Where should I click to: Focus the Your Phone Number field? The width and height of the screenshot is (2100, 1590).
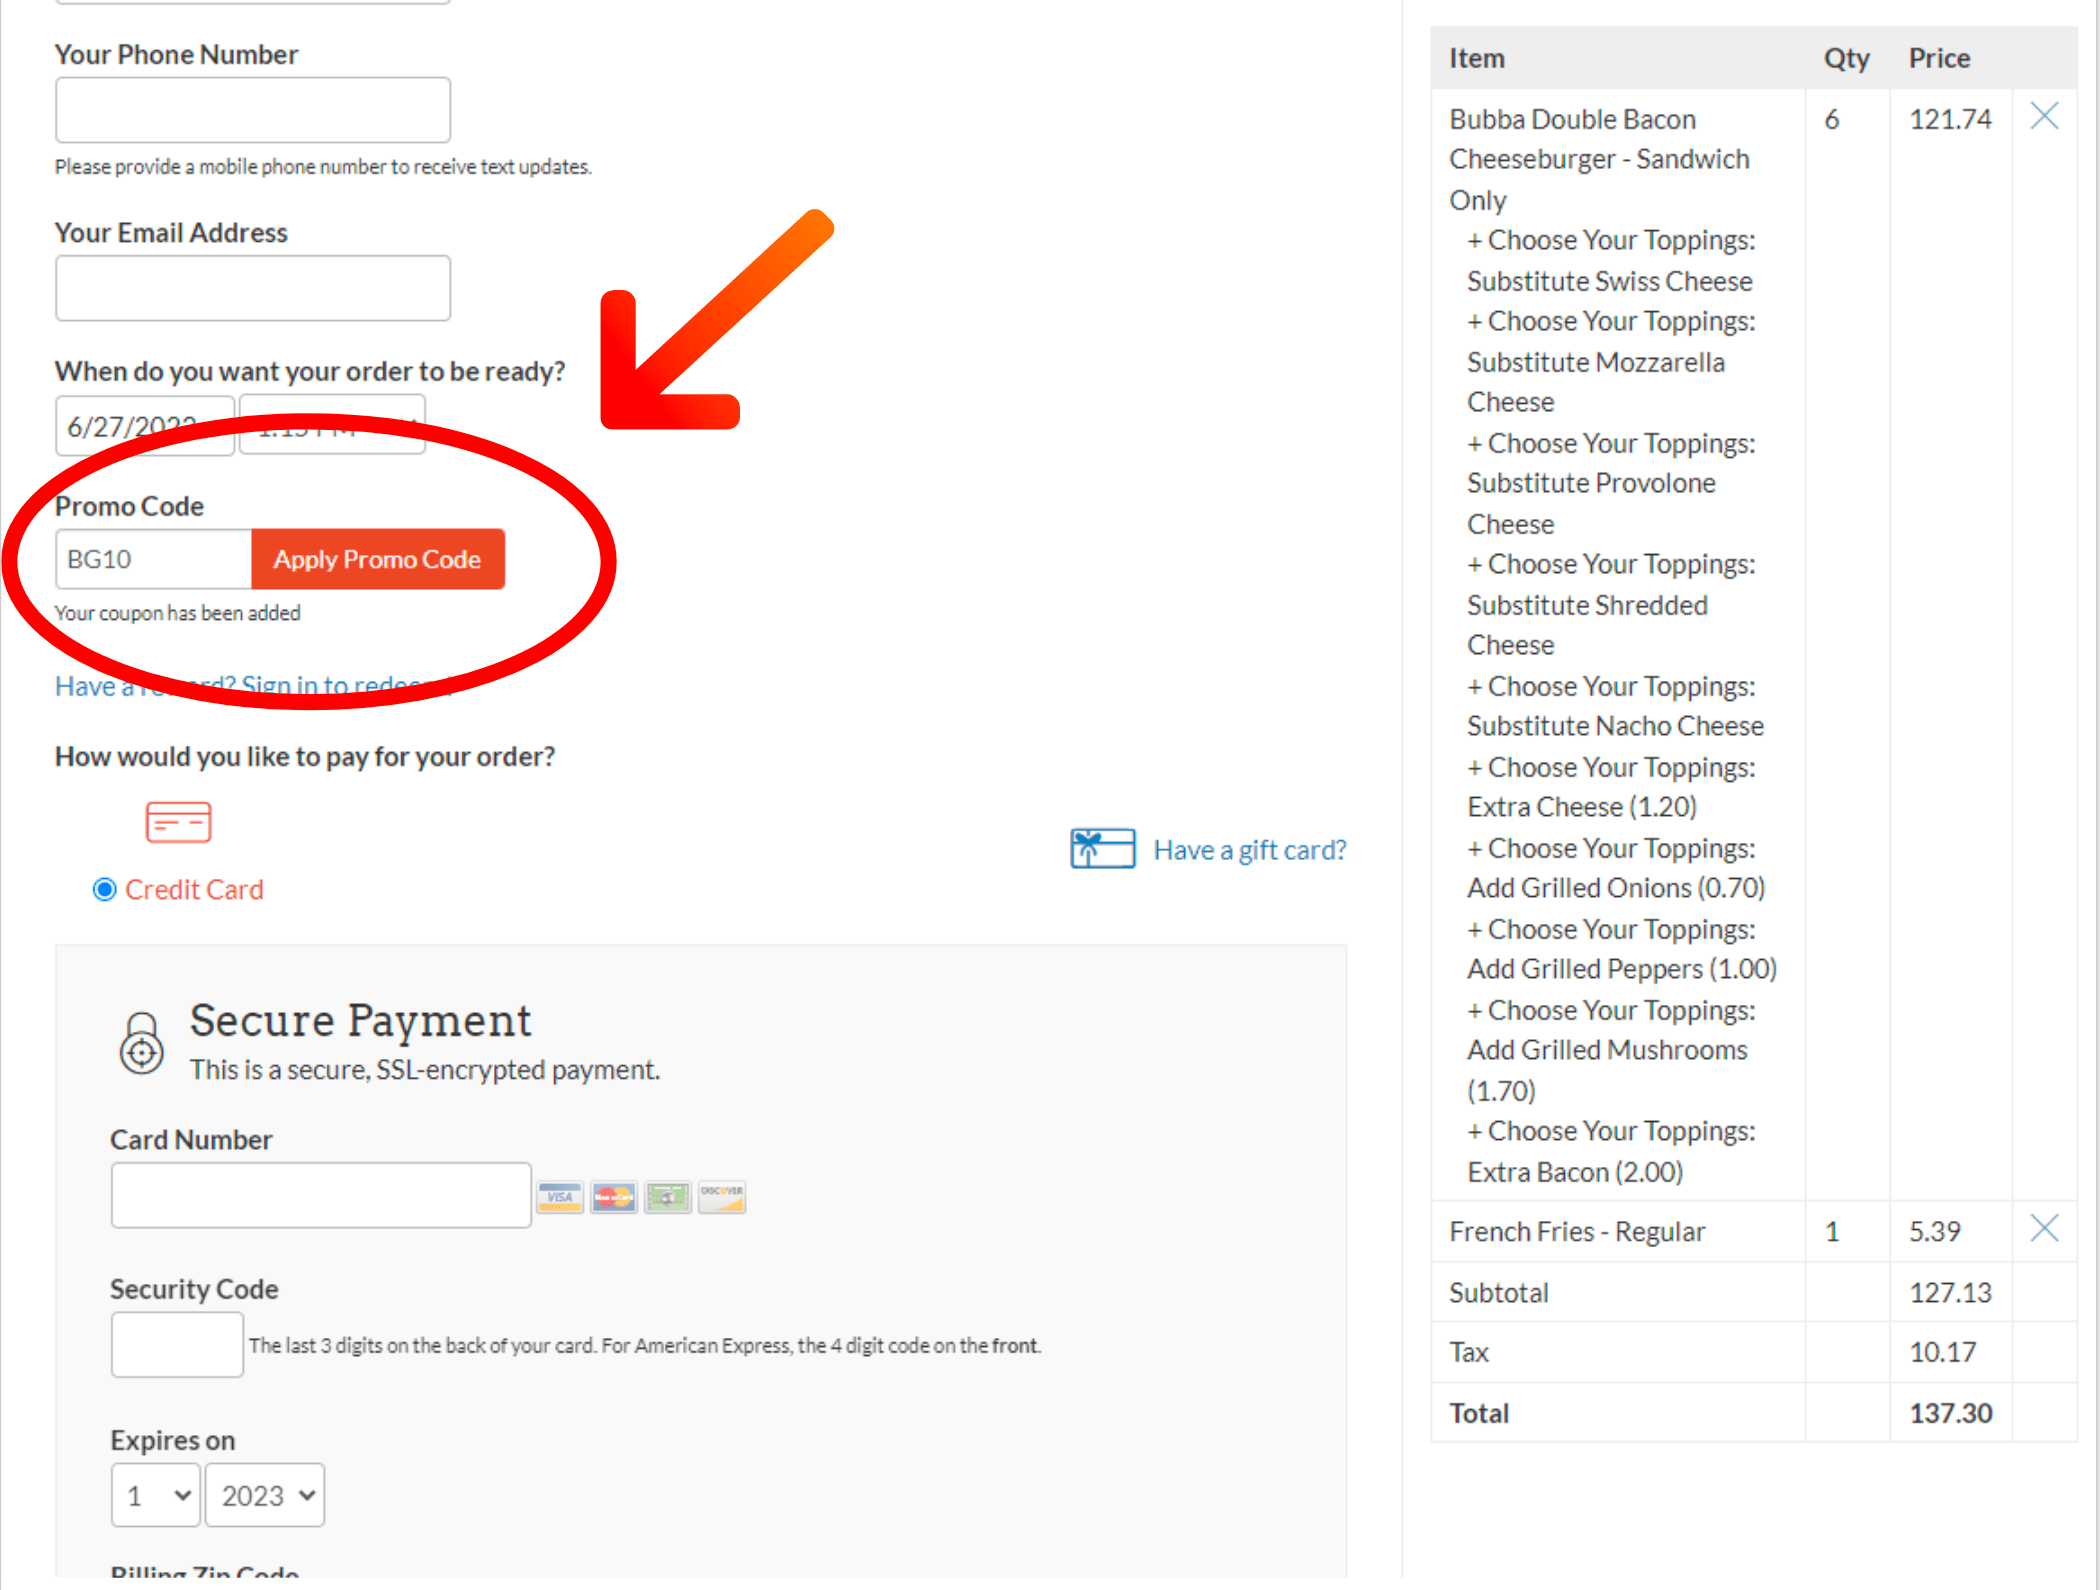point(253,110)
